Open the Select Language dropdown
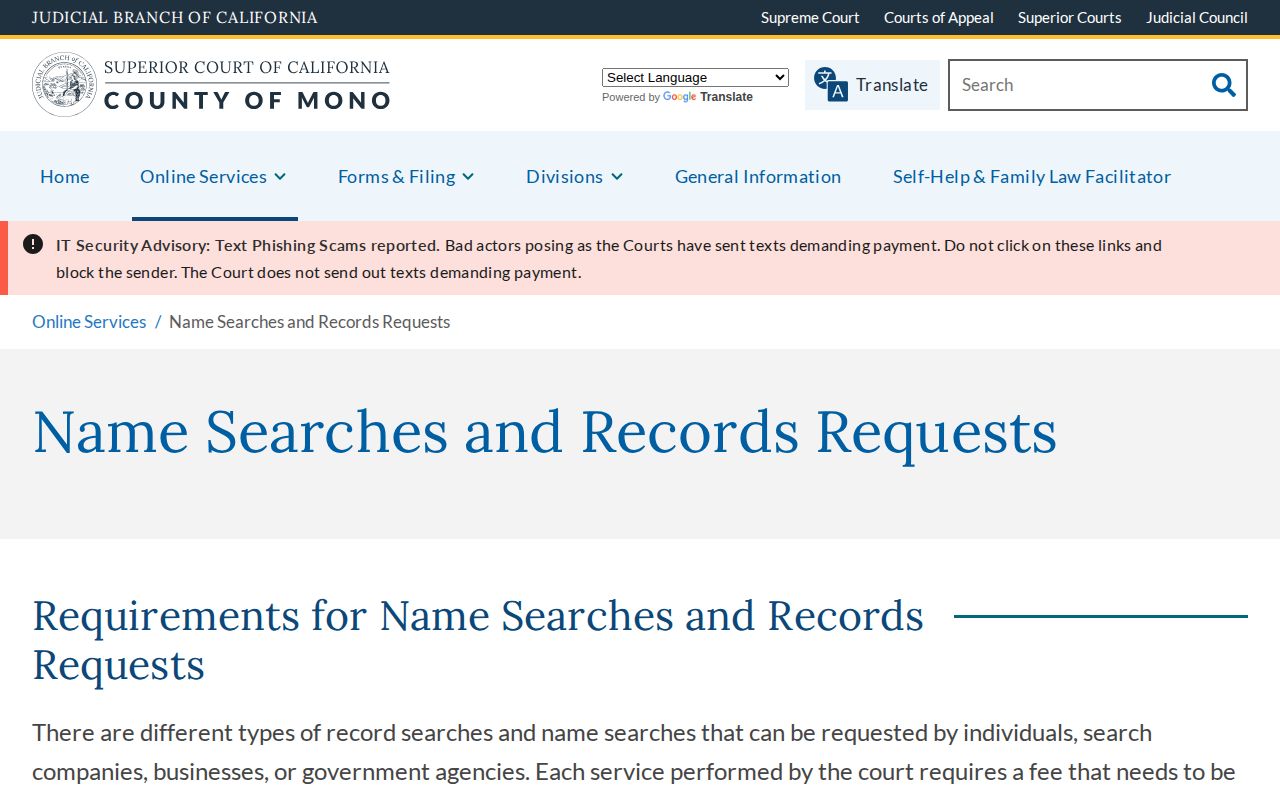The height and width of the screenshot is (800, 1280). (695, 77)
